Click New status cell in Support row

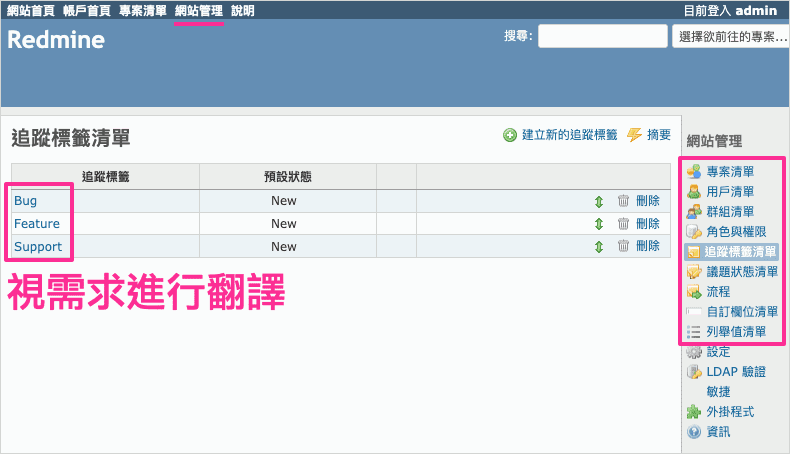coord(288,246)
